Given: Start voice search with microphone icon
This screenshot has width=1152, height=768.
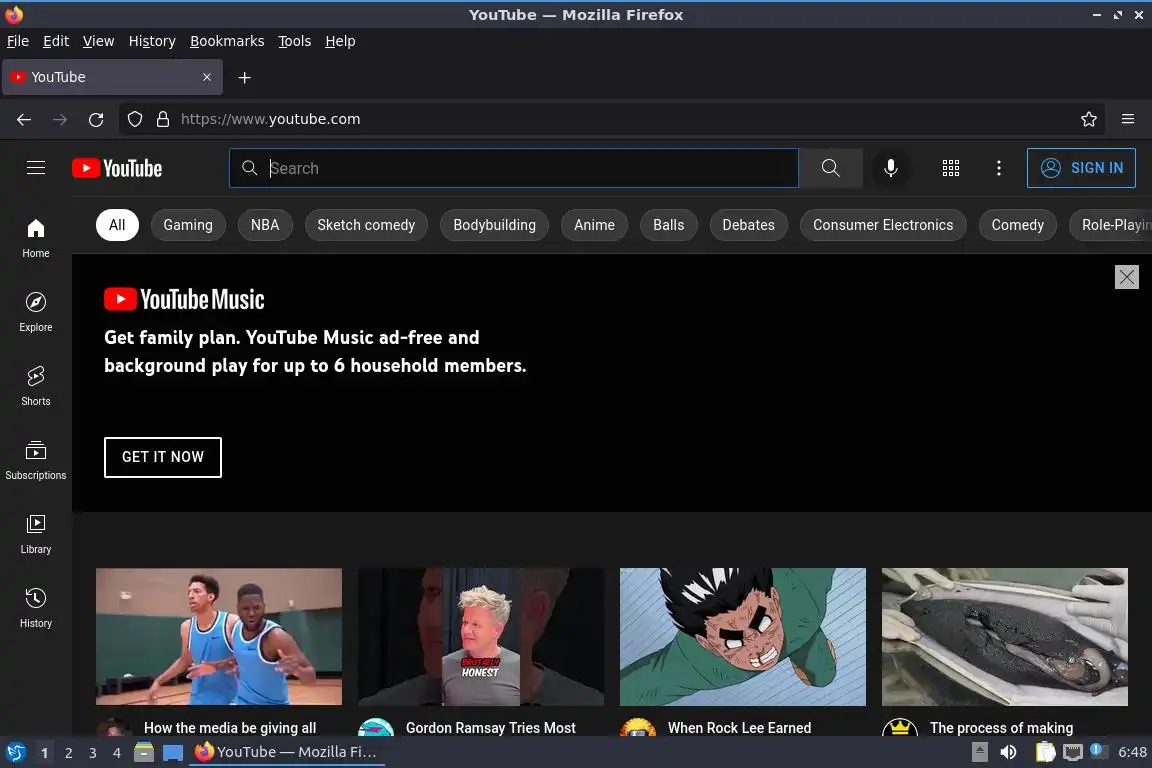Looking at the screenshot, I should click(890, 168).
